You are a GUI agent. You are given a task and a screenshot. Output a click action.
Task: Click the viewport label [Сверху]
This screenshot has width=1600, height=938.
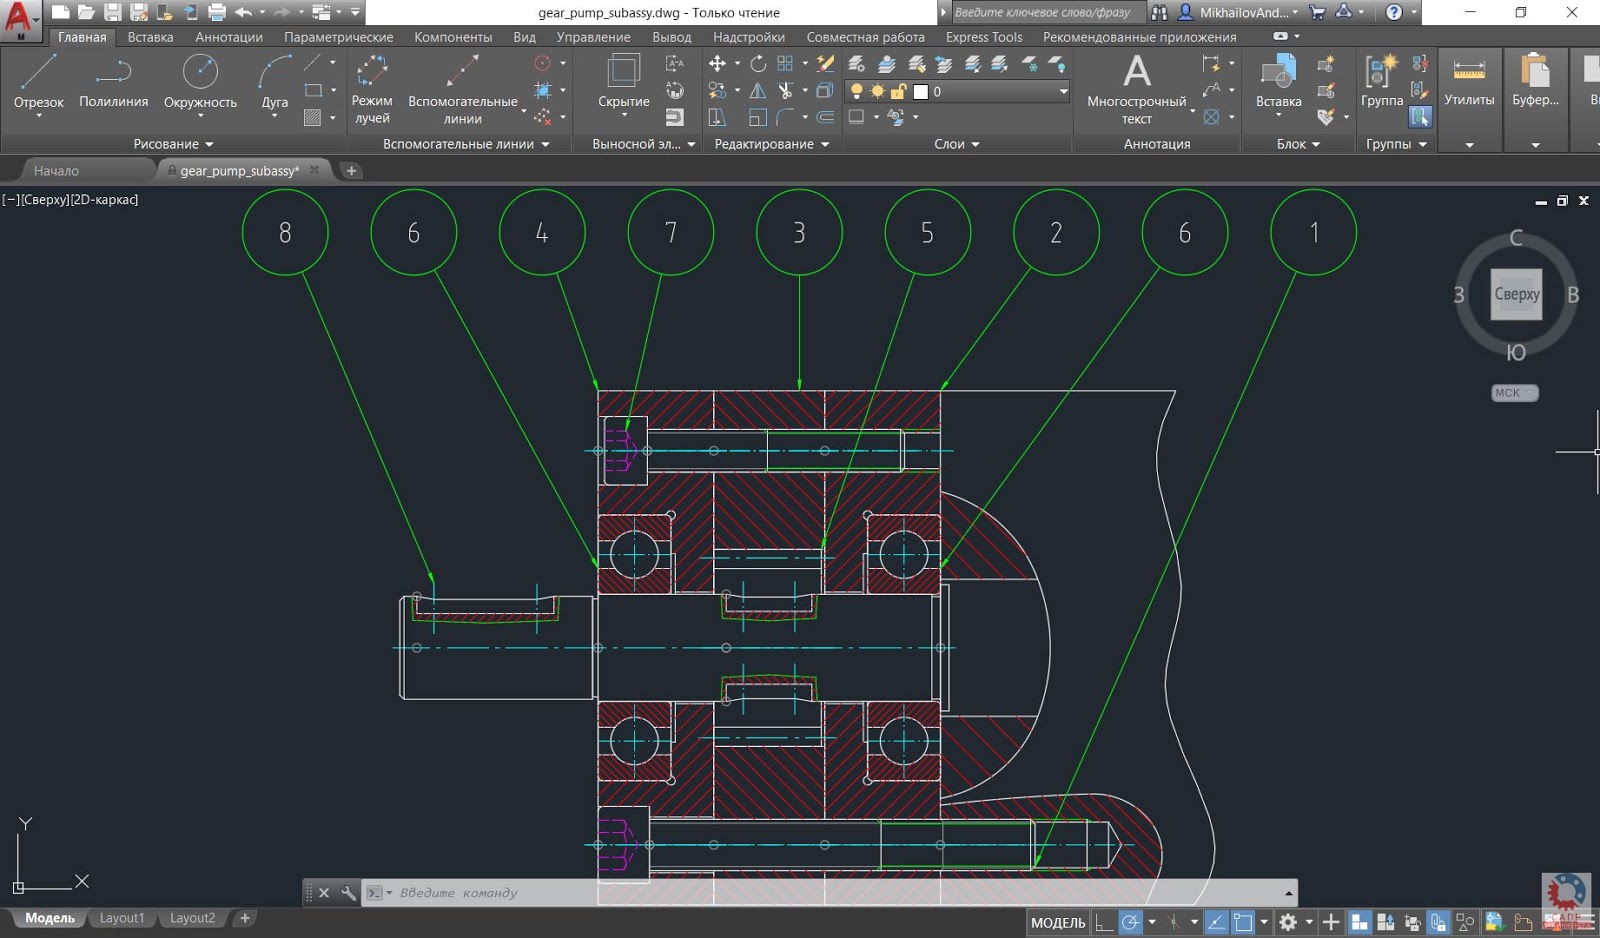coord(44,199)
